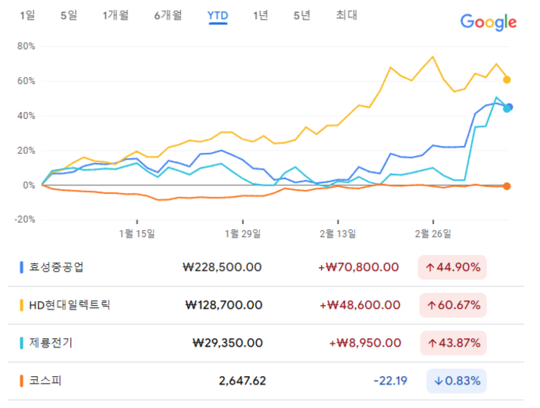
Task: Click the 1월 29일 axis label
Action: click(243, 234)
